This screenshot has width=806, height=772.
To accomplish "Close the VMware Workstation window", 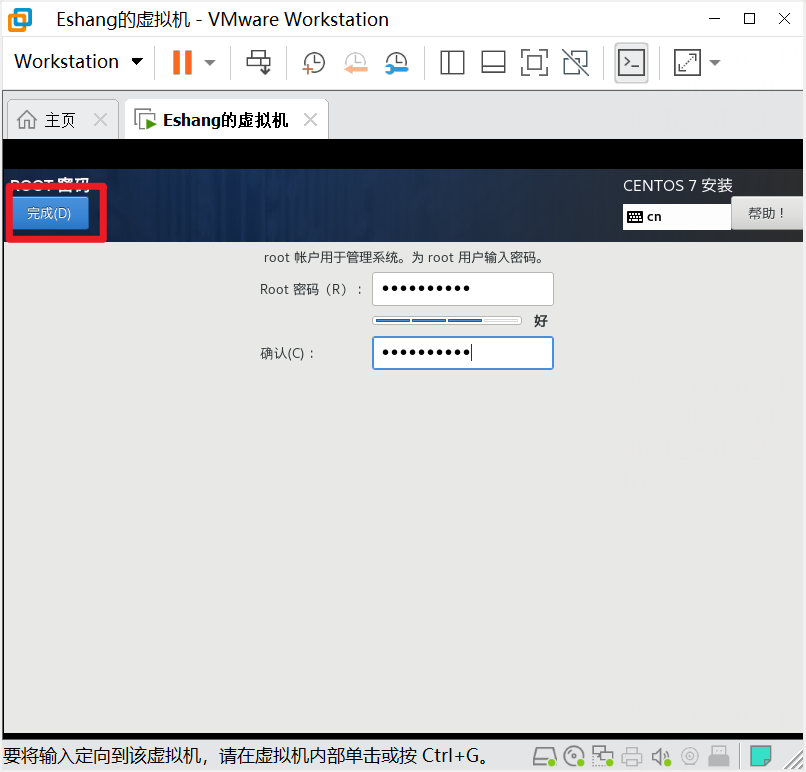I will (784, 19).
